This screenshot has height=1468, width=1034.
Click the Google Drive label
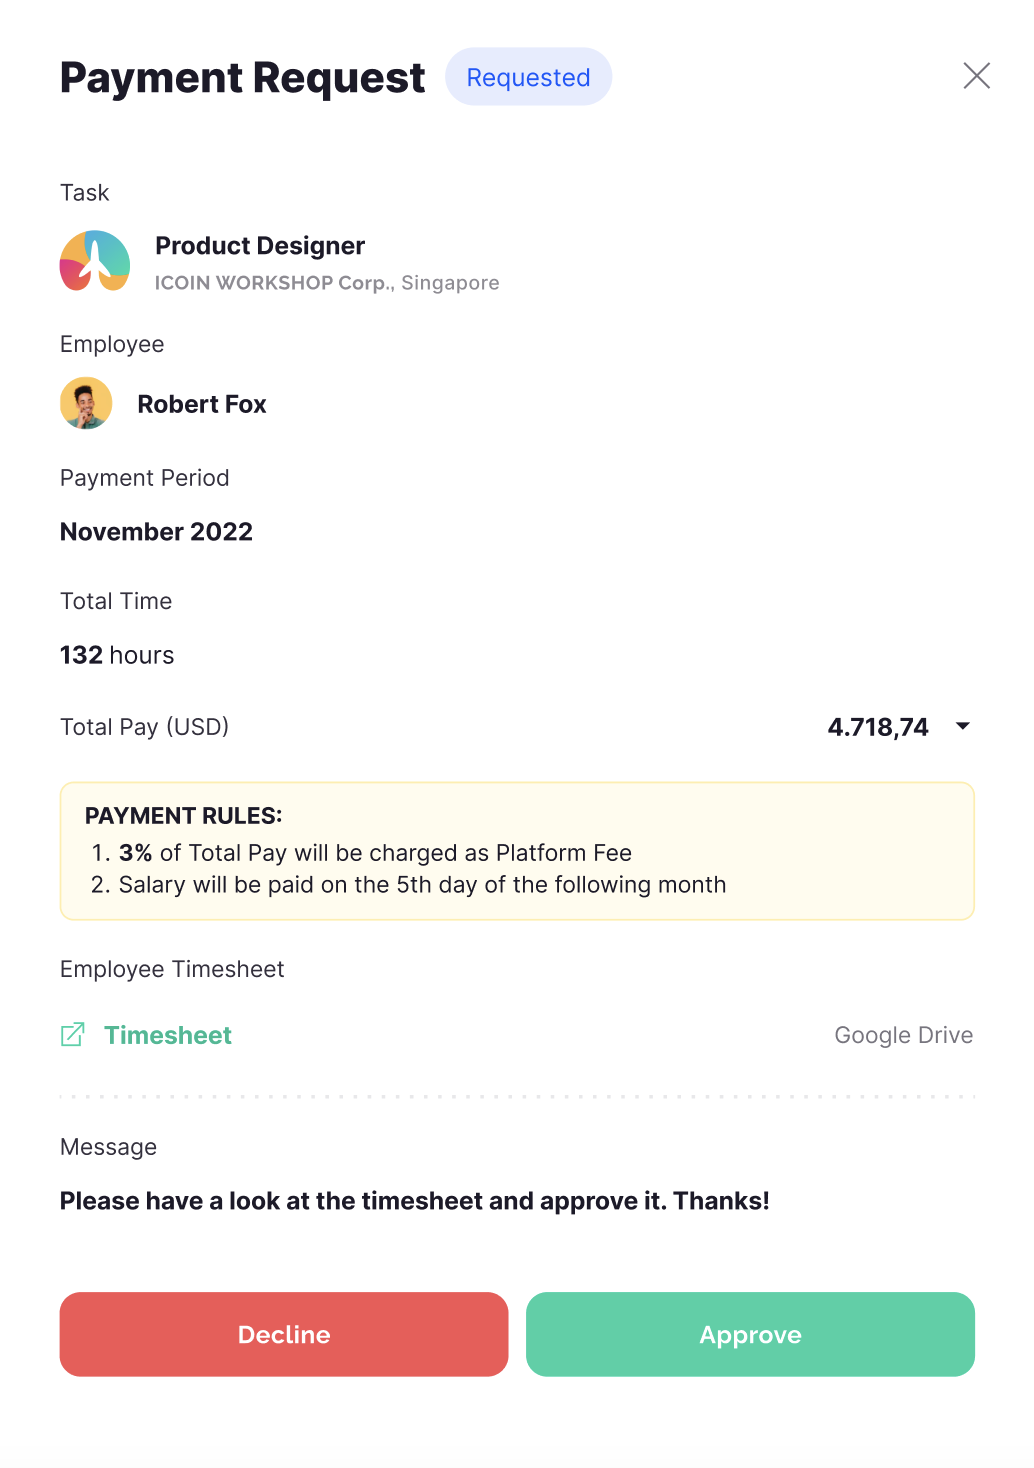[x=903, y=1035]
